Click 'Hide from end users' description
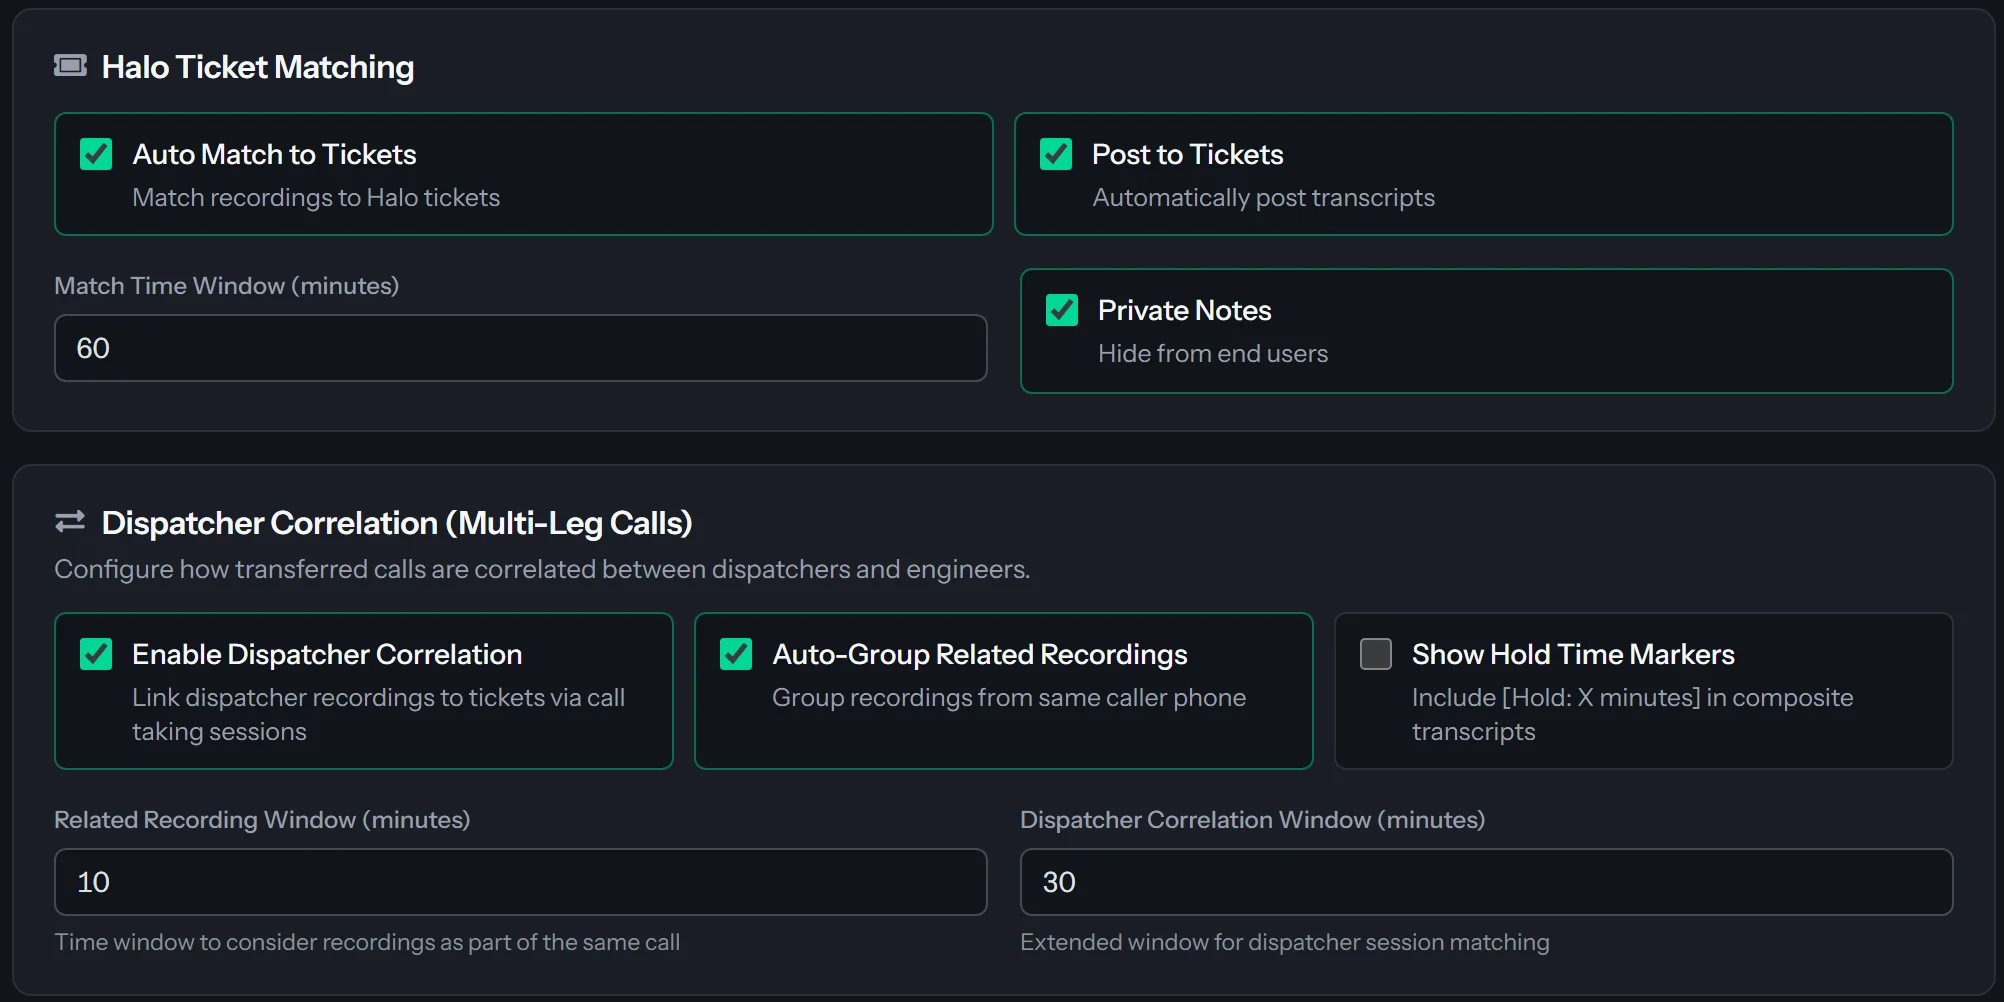This screenshot has height=1002, width=2004. (x=1213, y=354)
